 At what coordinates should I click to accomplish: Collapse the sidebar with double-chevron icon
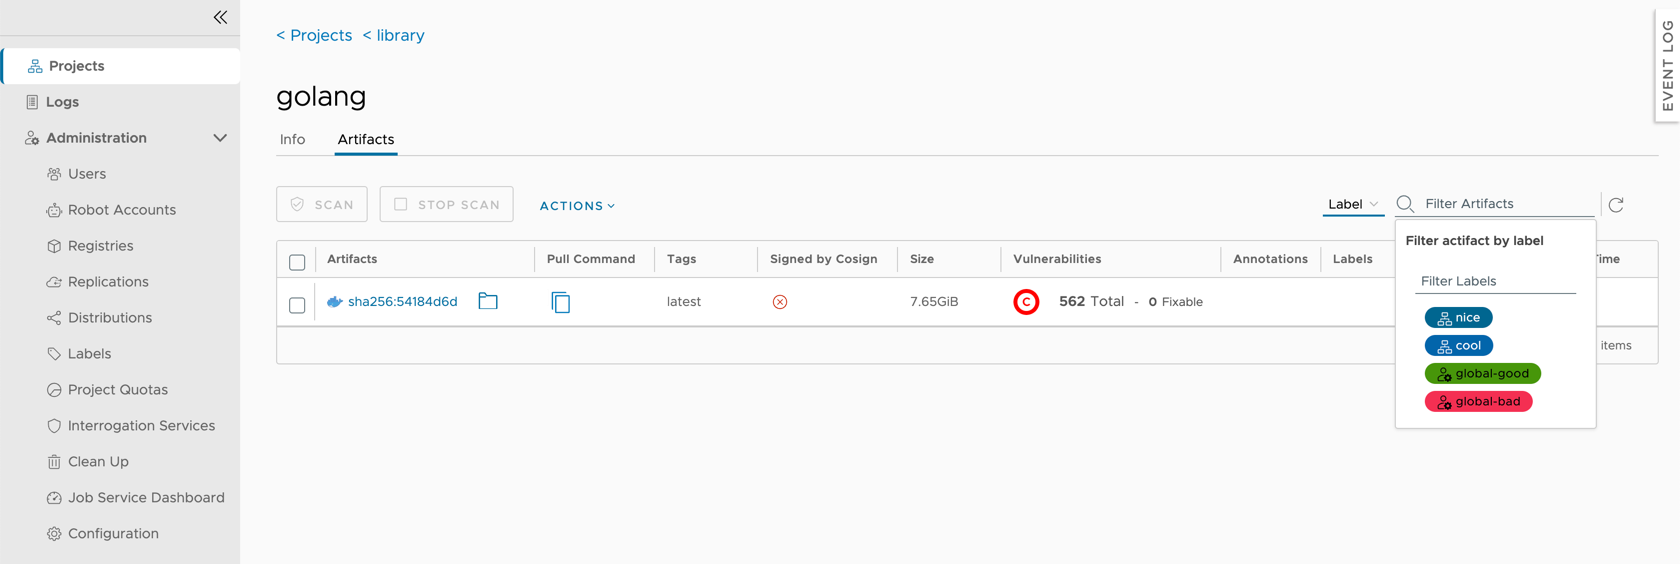(220, 17)
